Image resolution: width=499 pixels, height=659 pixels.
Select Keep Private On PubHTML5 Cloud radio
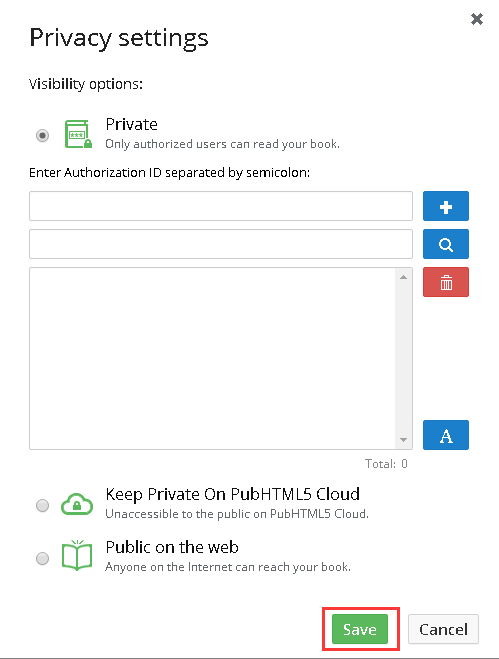tap(42, 505)
